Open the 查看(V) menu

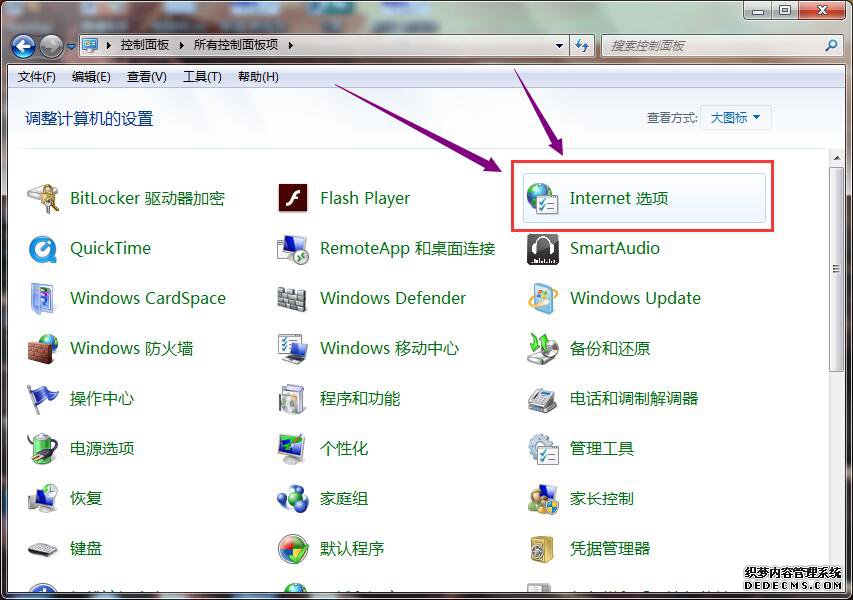[x=146, y=77]
